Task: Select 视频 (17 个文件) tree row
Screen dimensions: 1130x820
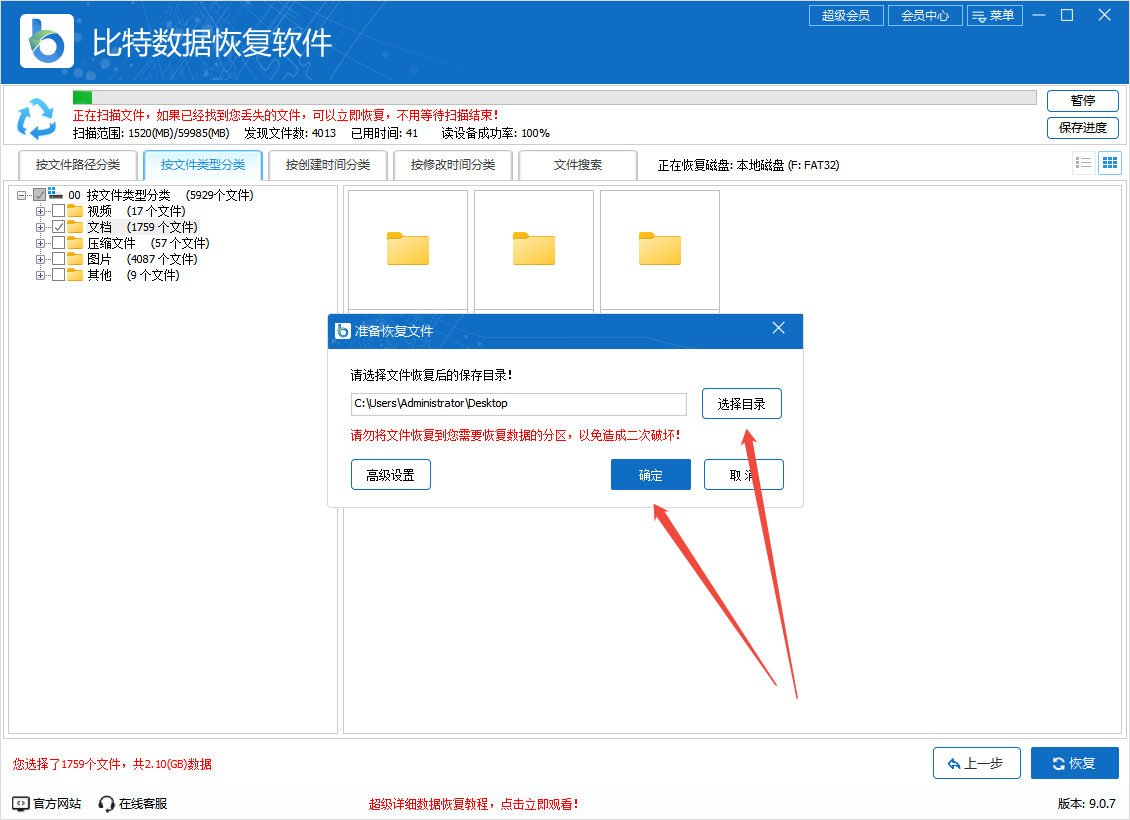Action: [136, 211]
